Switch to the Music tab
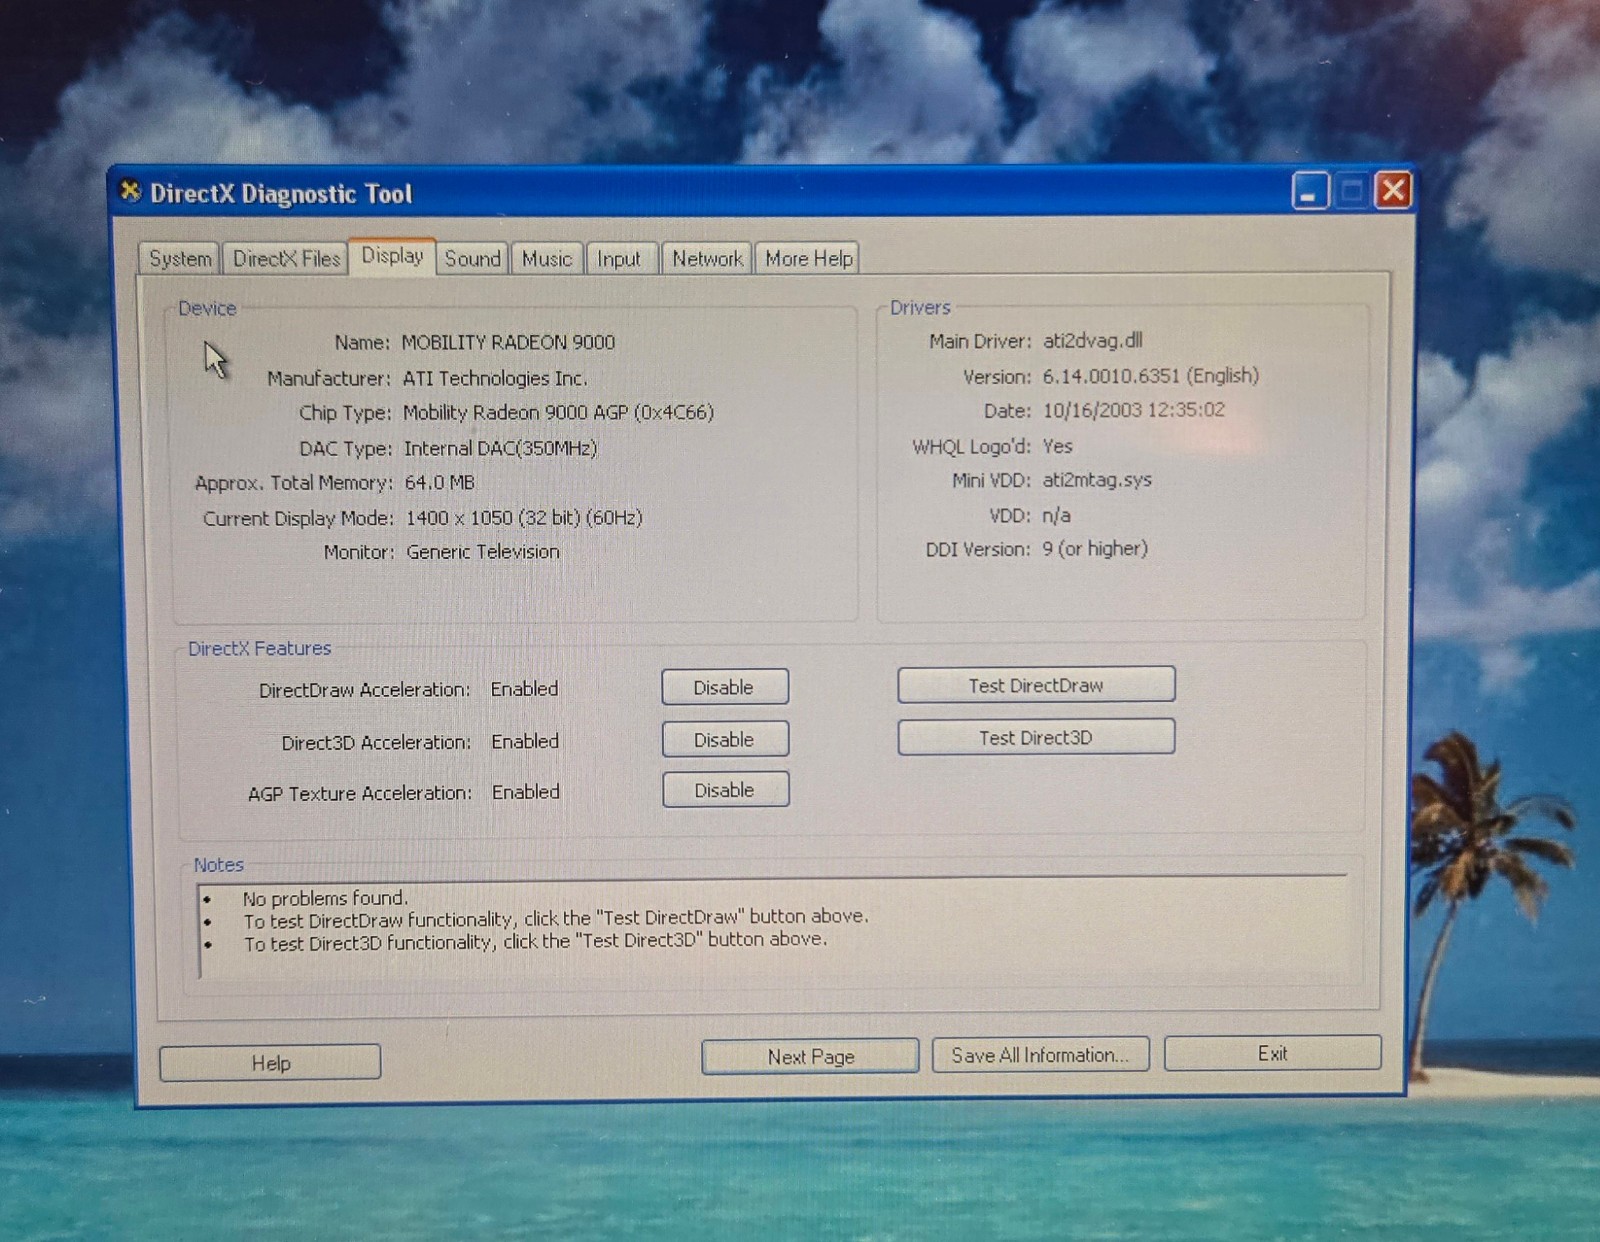The height and width of the screenshot is (1242, 1600). click(547, 259)
